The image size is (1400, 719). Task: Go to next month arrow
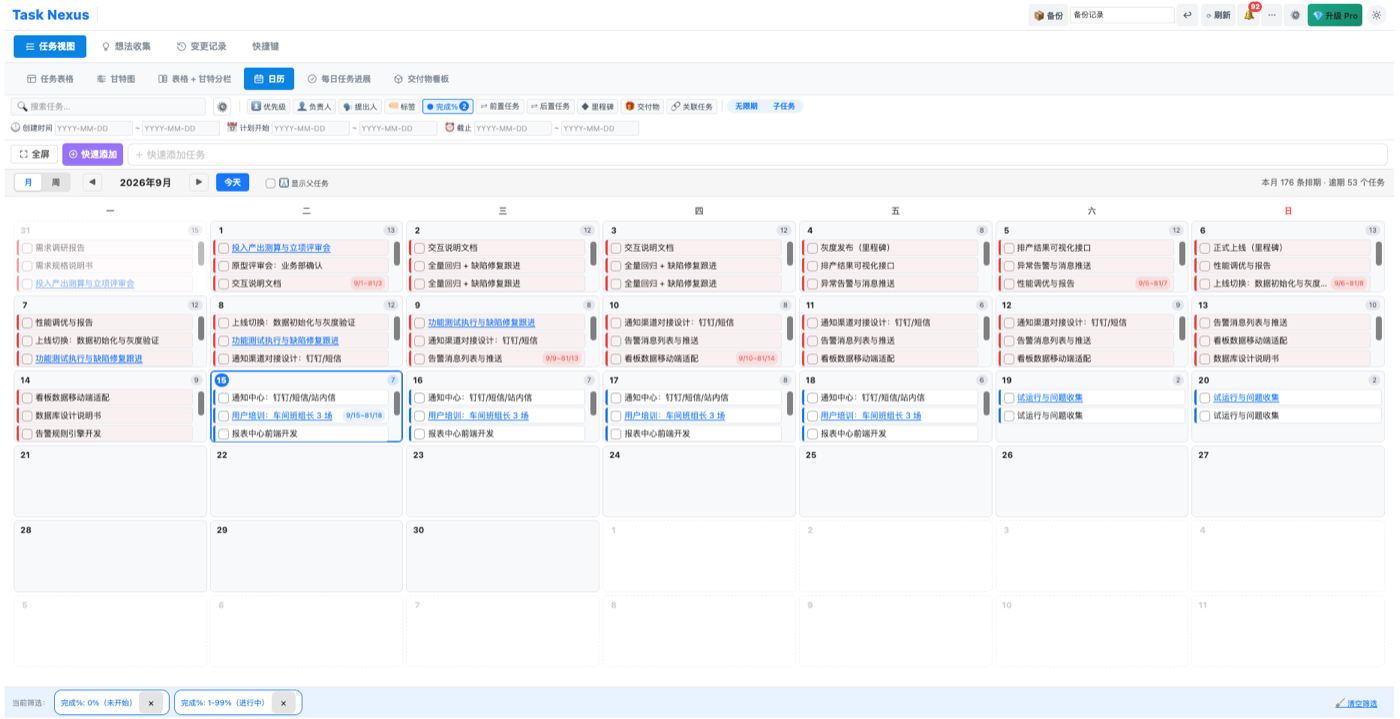click(199, 183)
